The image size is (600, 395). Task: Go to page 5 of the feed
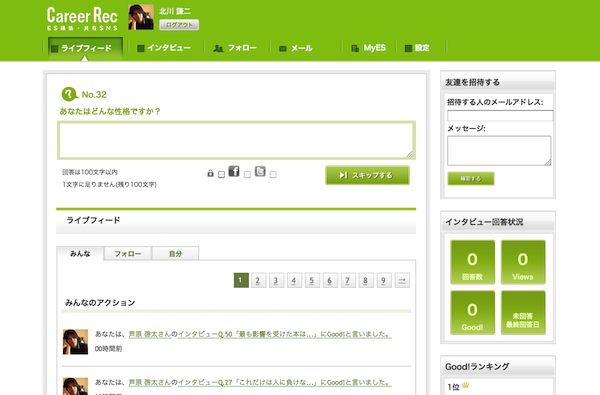point(312,280)
